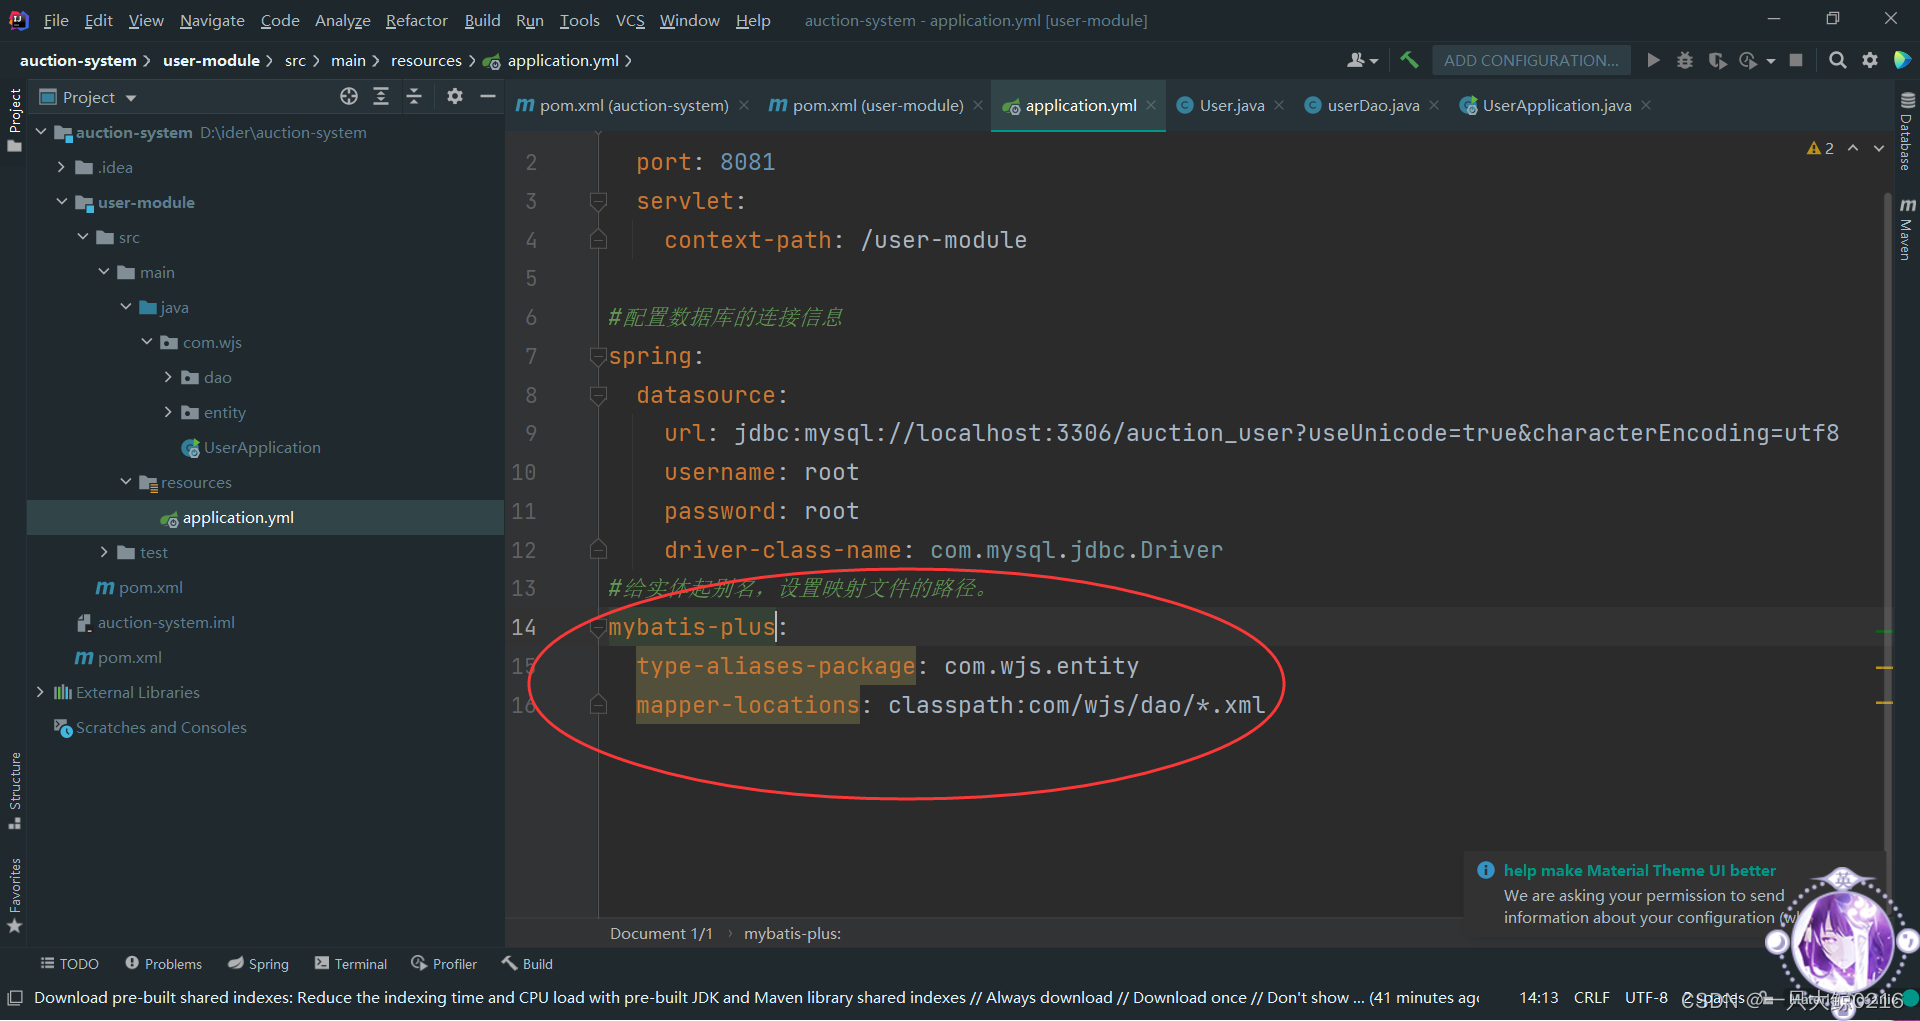
Task: Open the Profiler run icon in toolbar
Action: point(1749,60)
